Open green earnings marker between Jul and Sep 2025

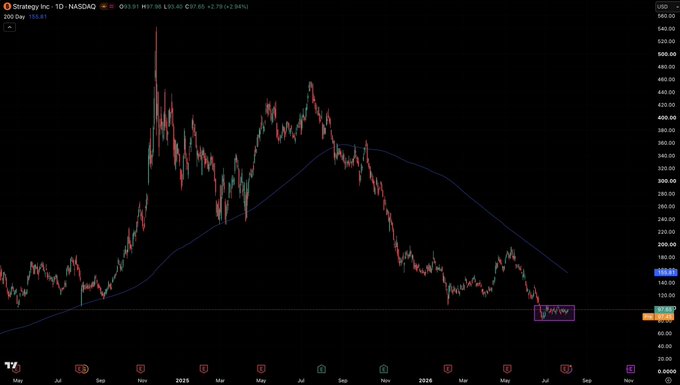pyautogui.click(x=321, y=369)
